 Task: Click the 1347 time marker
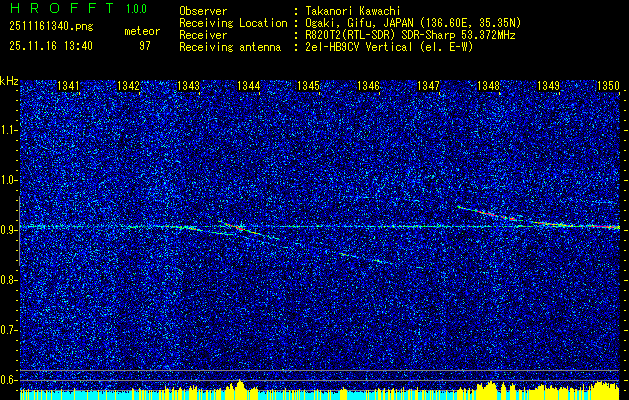[x=428, y=86]
